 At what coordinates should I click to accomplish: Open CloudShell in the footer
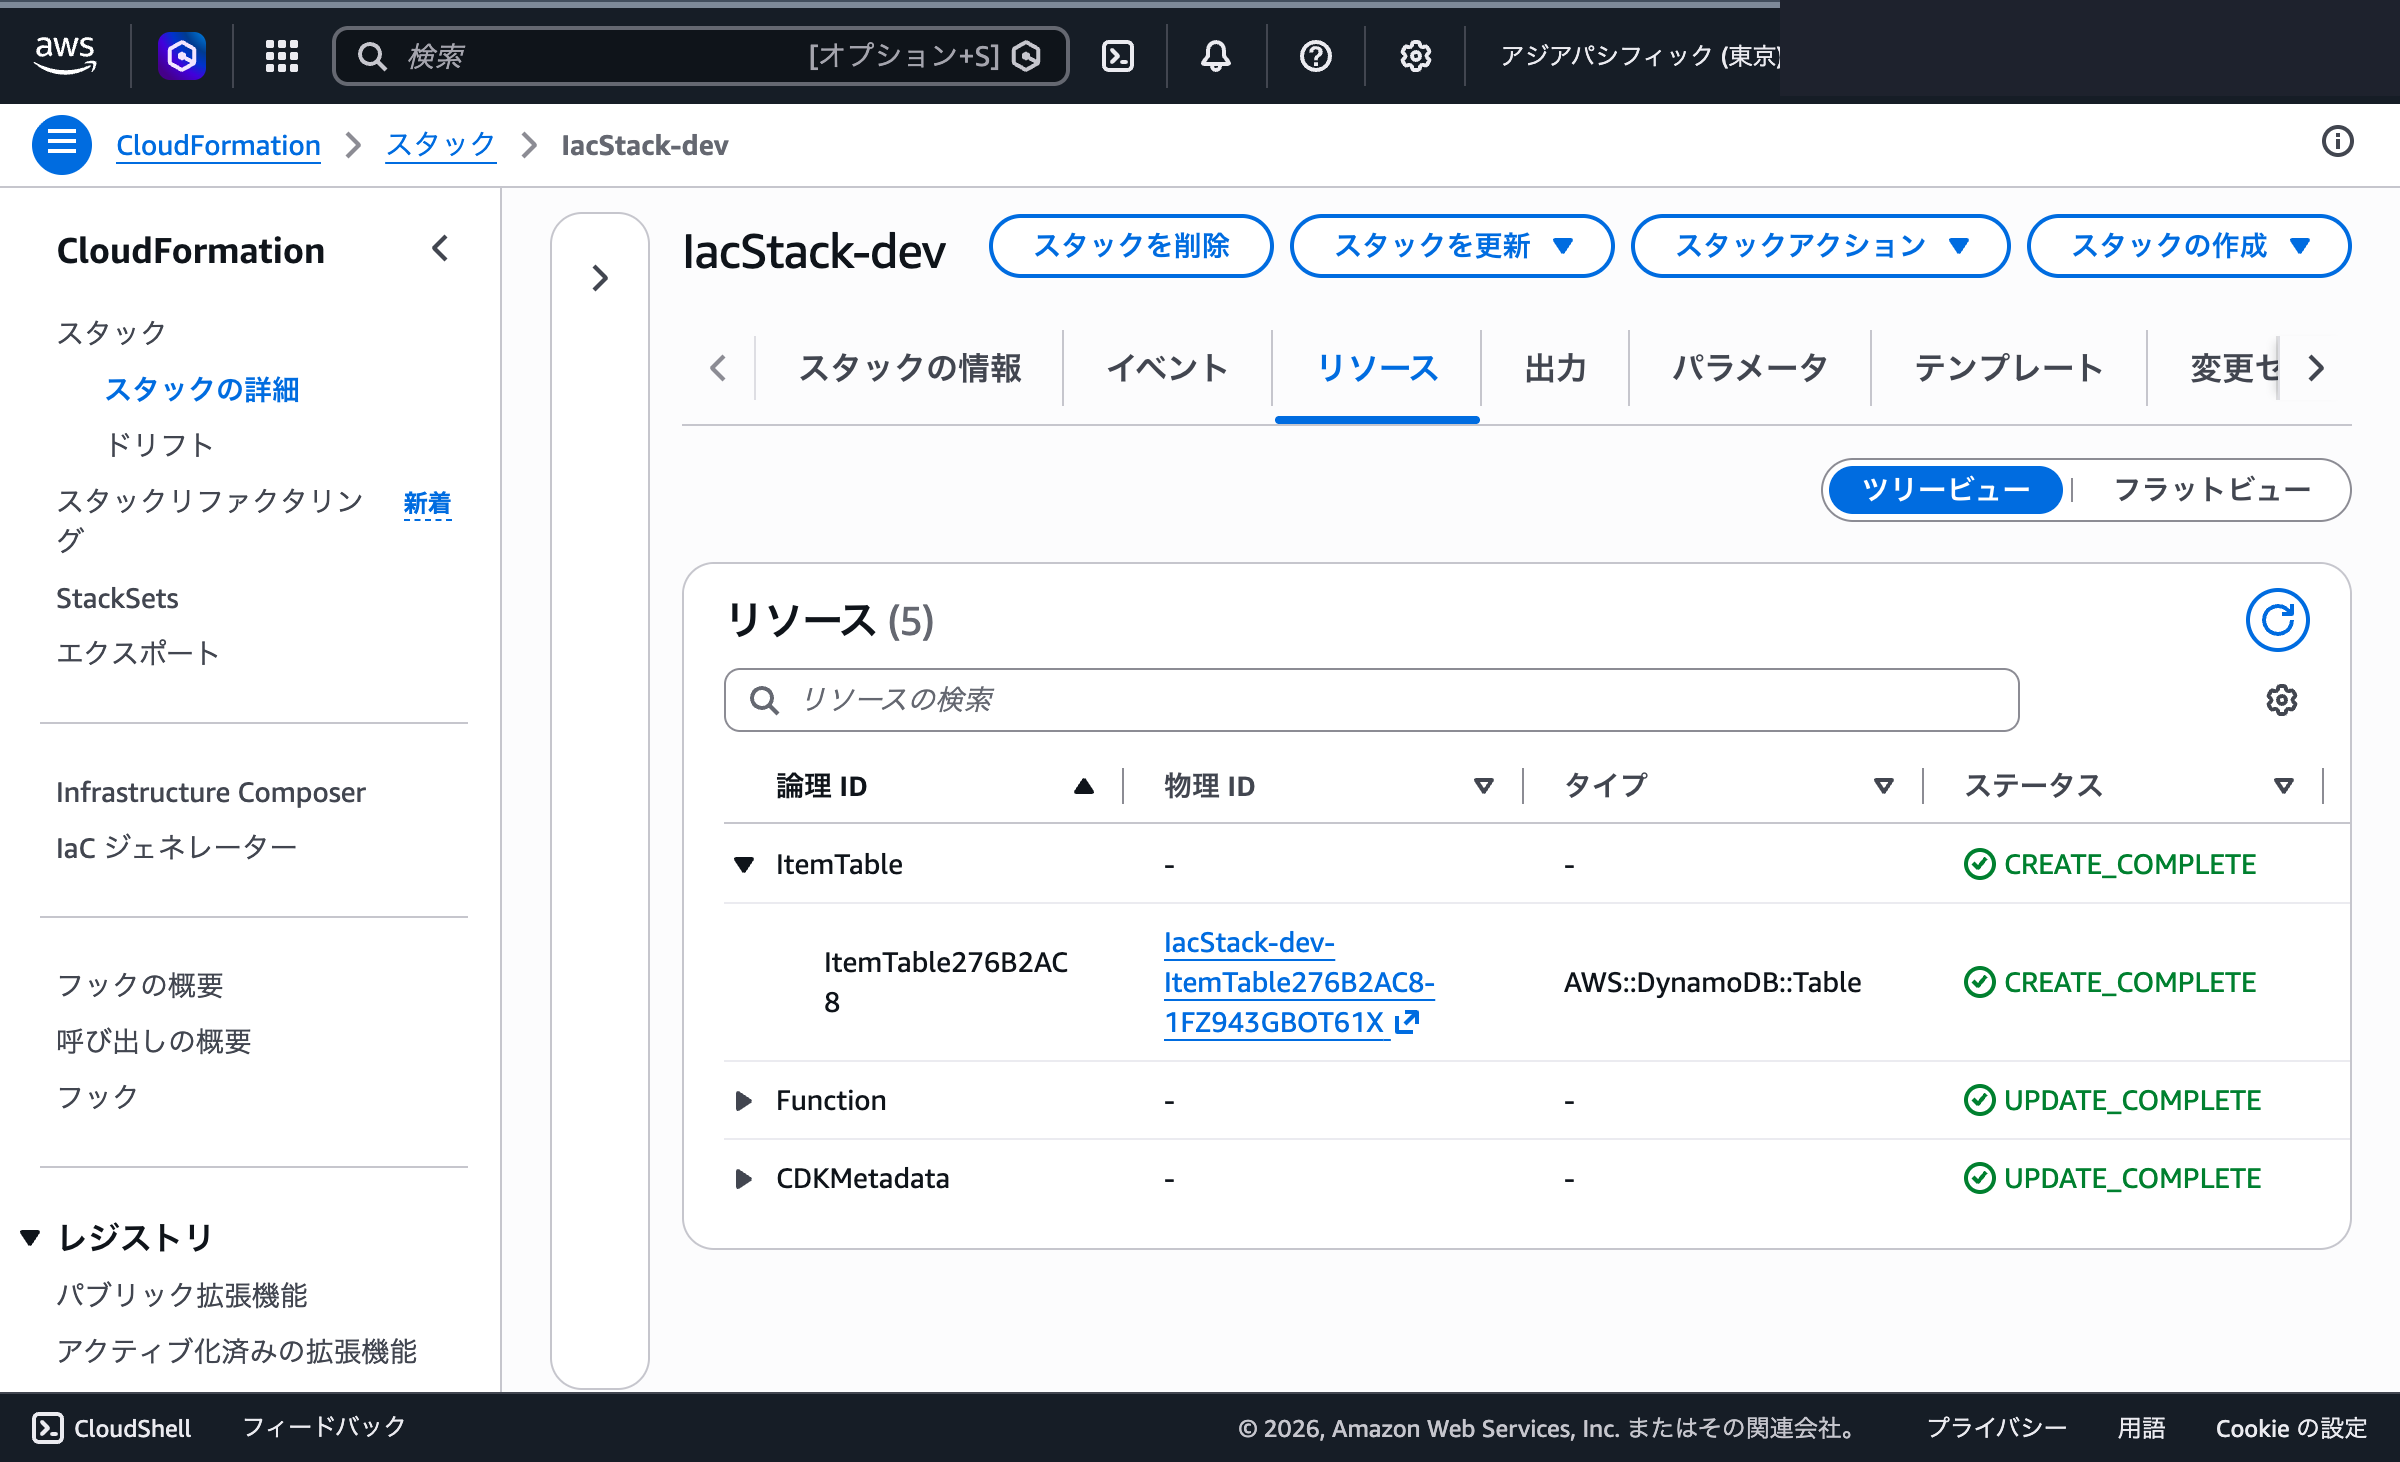pos(112,1428)
